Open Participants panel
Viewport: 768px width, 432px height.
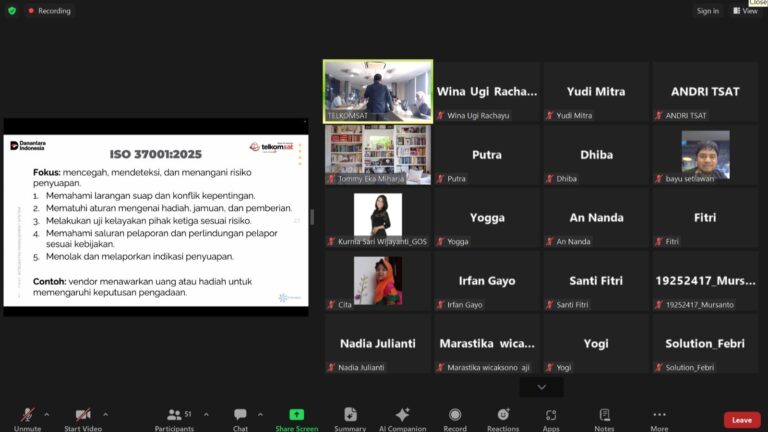click(x=174, y=419)
